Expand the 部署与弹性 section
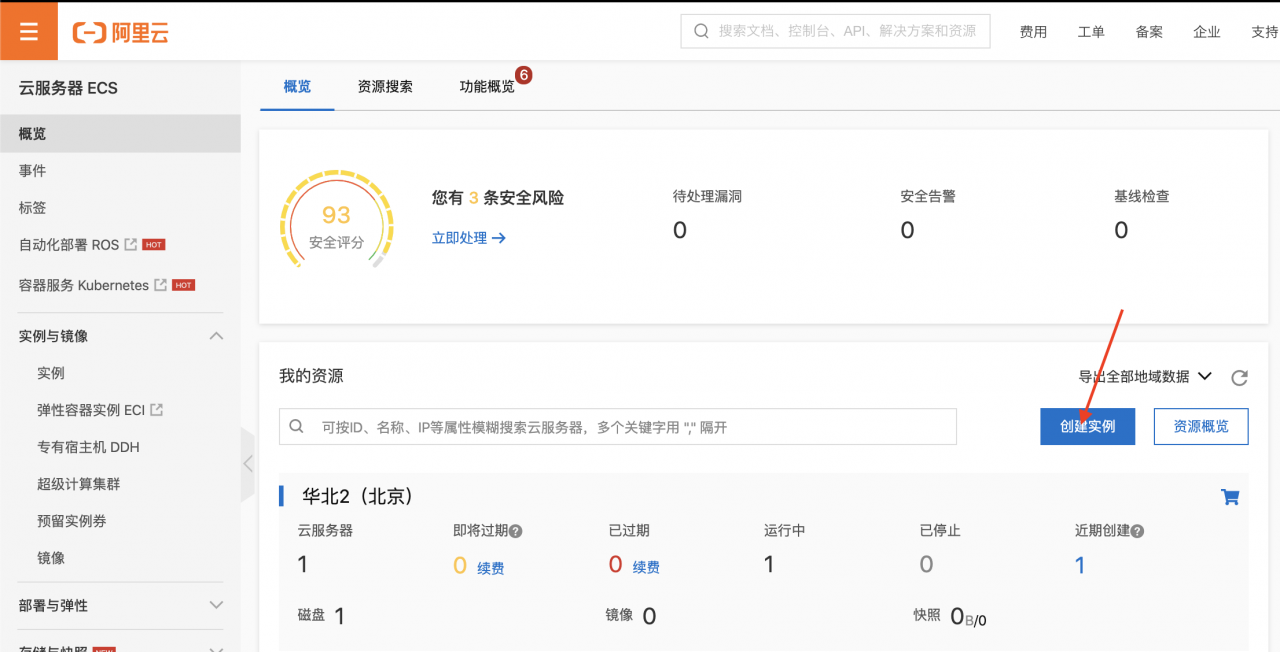The width and height of the screenshot is (1280, 652). tap(216, 605)
